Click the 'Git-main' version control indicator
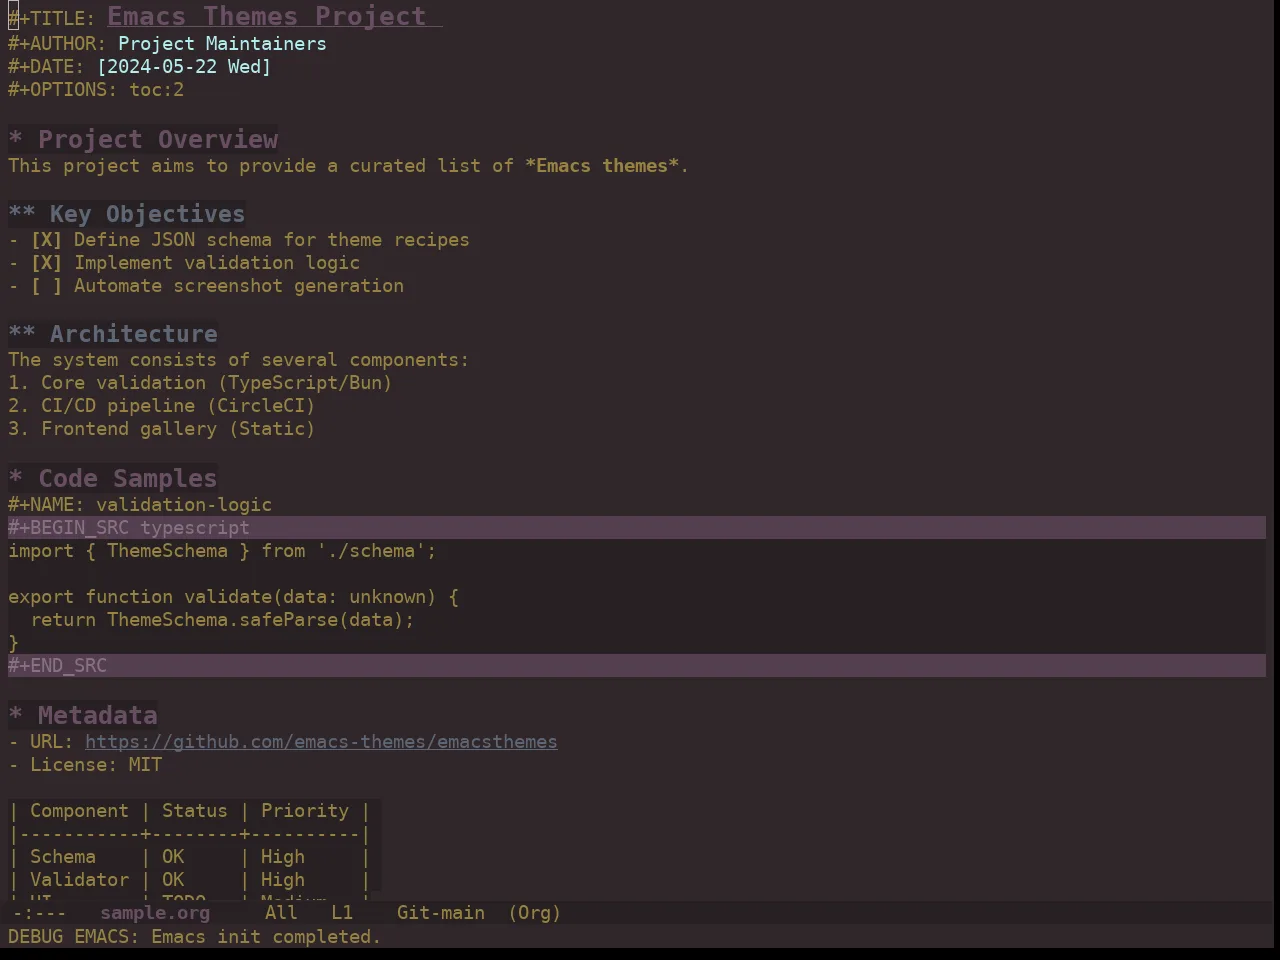The image size is (1280, 960). click(441, 913)
